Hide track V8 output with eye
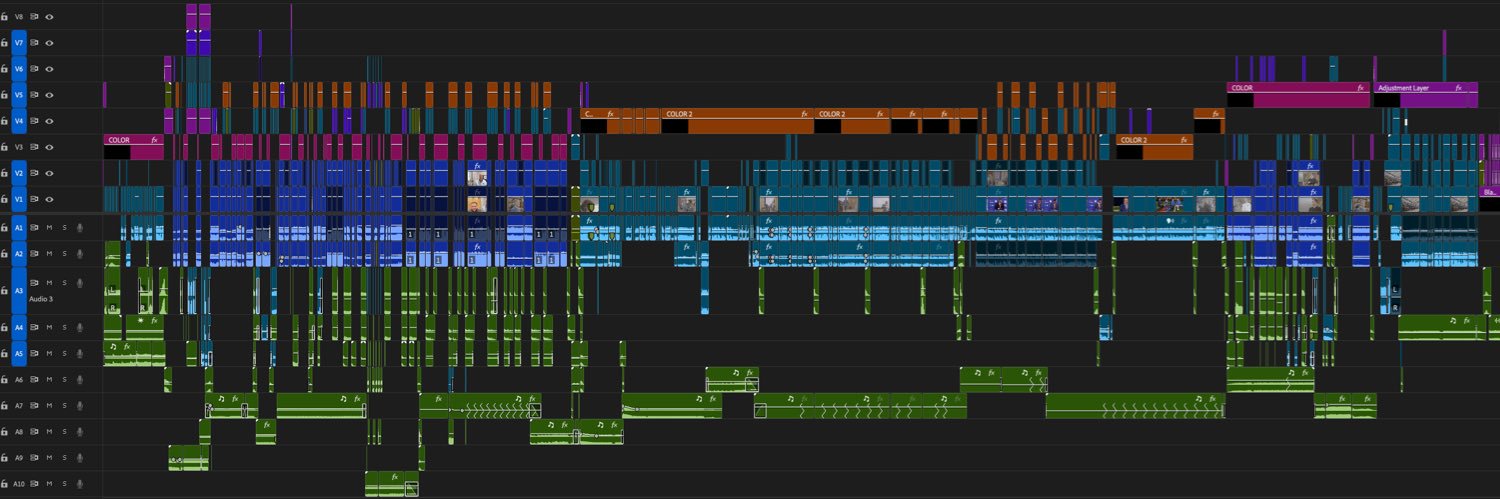The image size is (1500, 499). [x=49, y=16]
